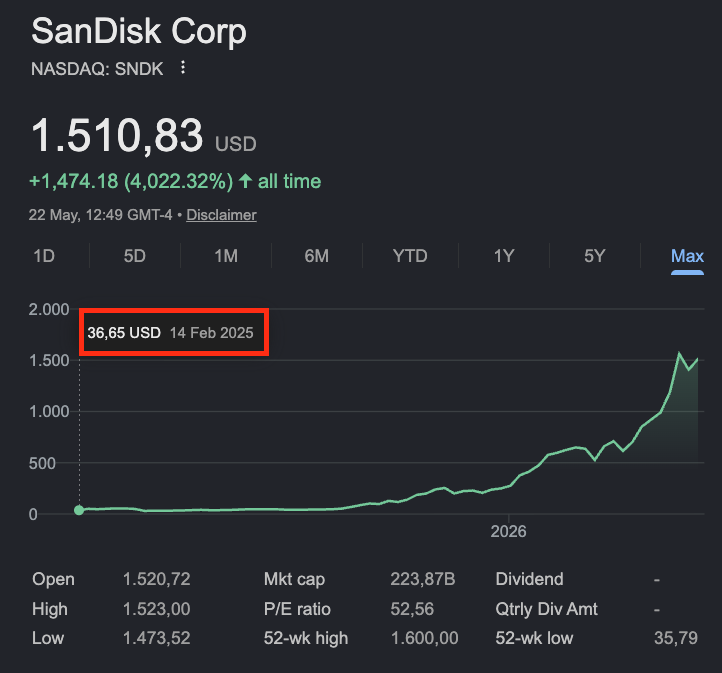722x673 pixels.
Task: Select the 6M chart range
Action: pos(317,256)
